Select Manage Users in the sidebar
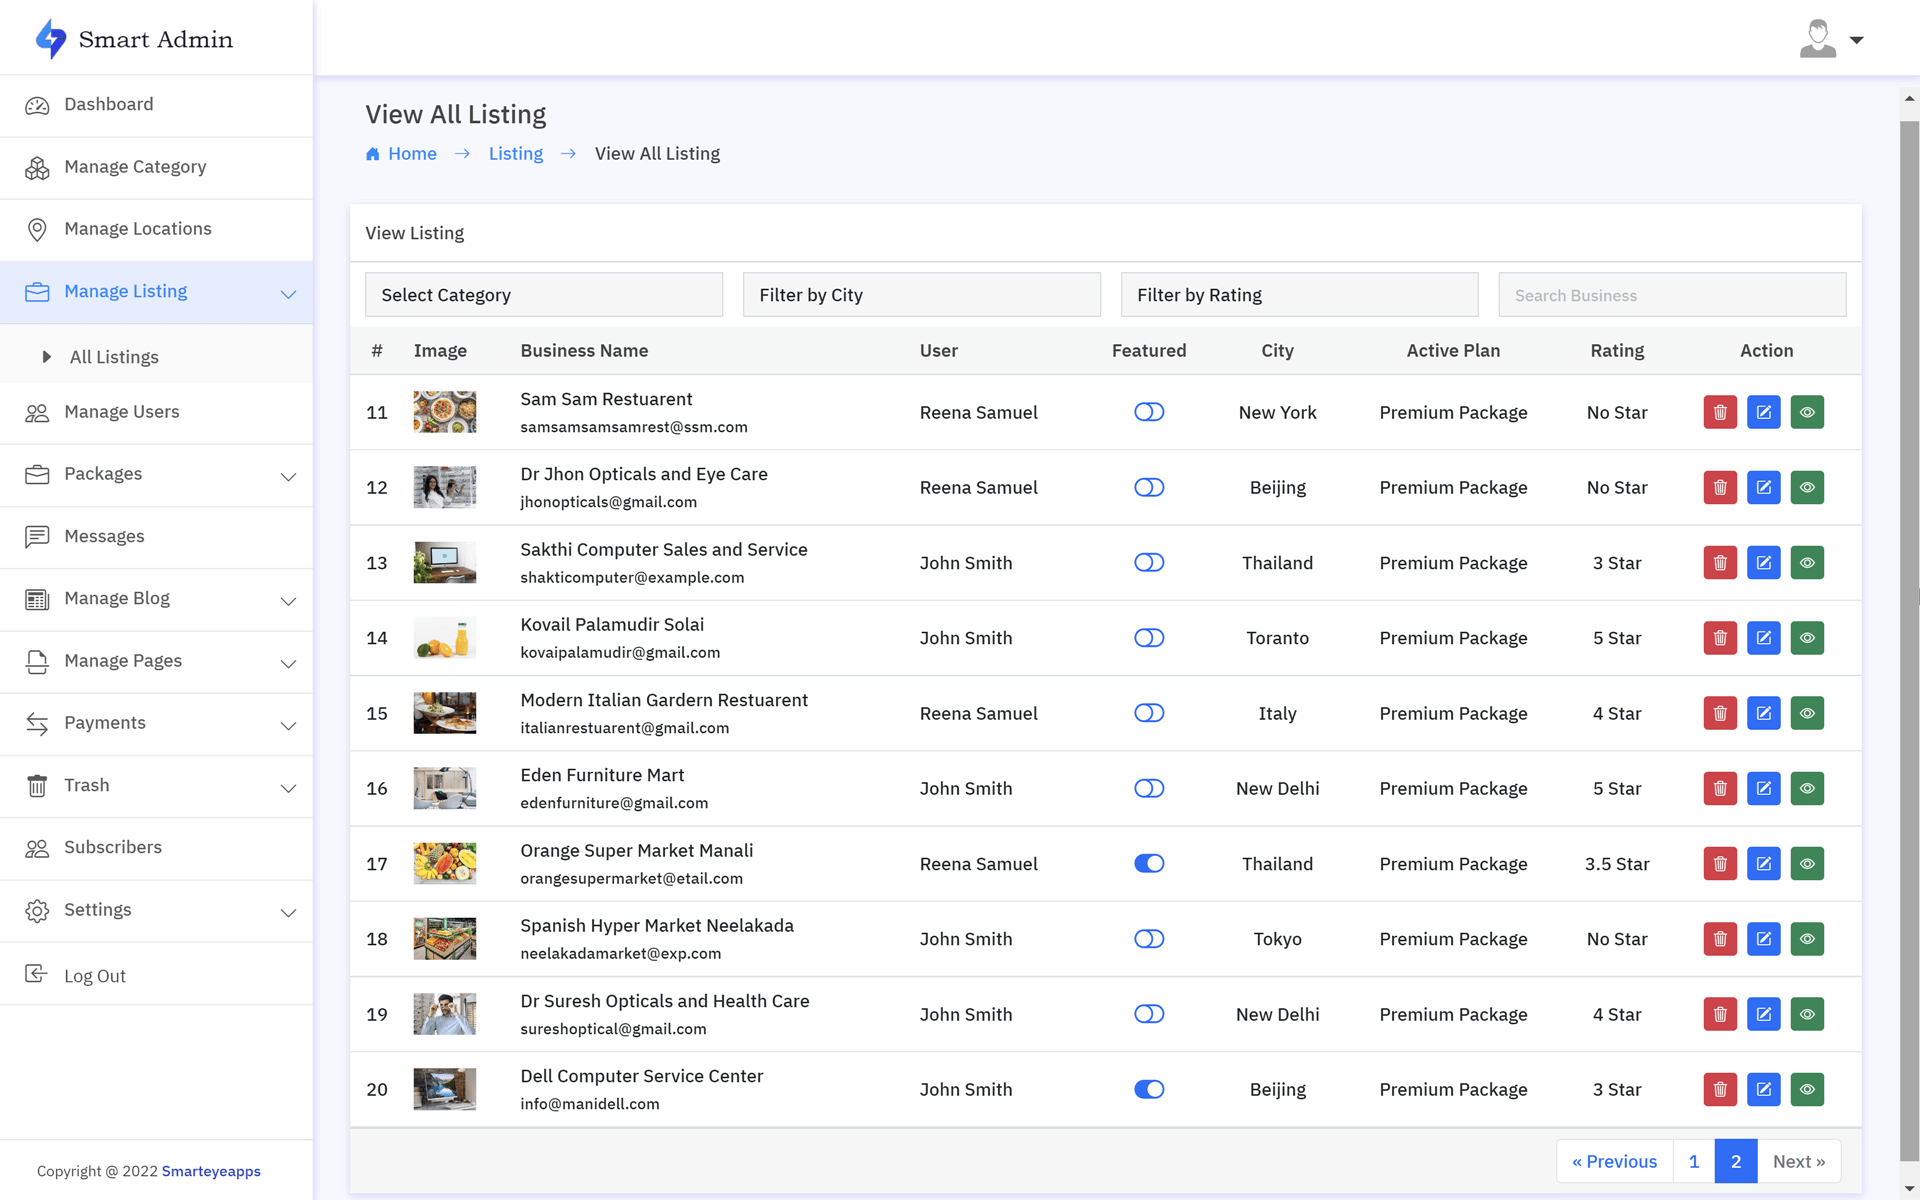 (121, 411)
